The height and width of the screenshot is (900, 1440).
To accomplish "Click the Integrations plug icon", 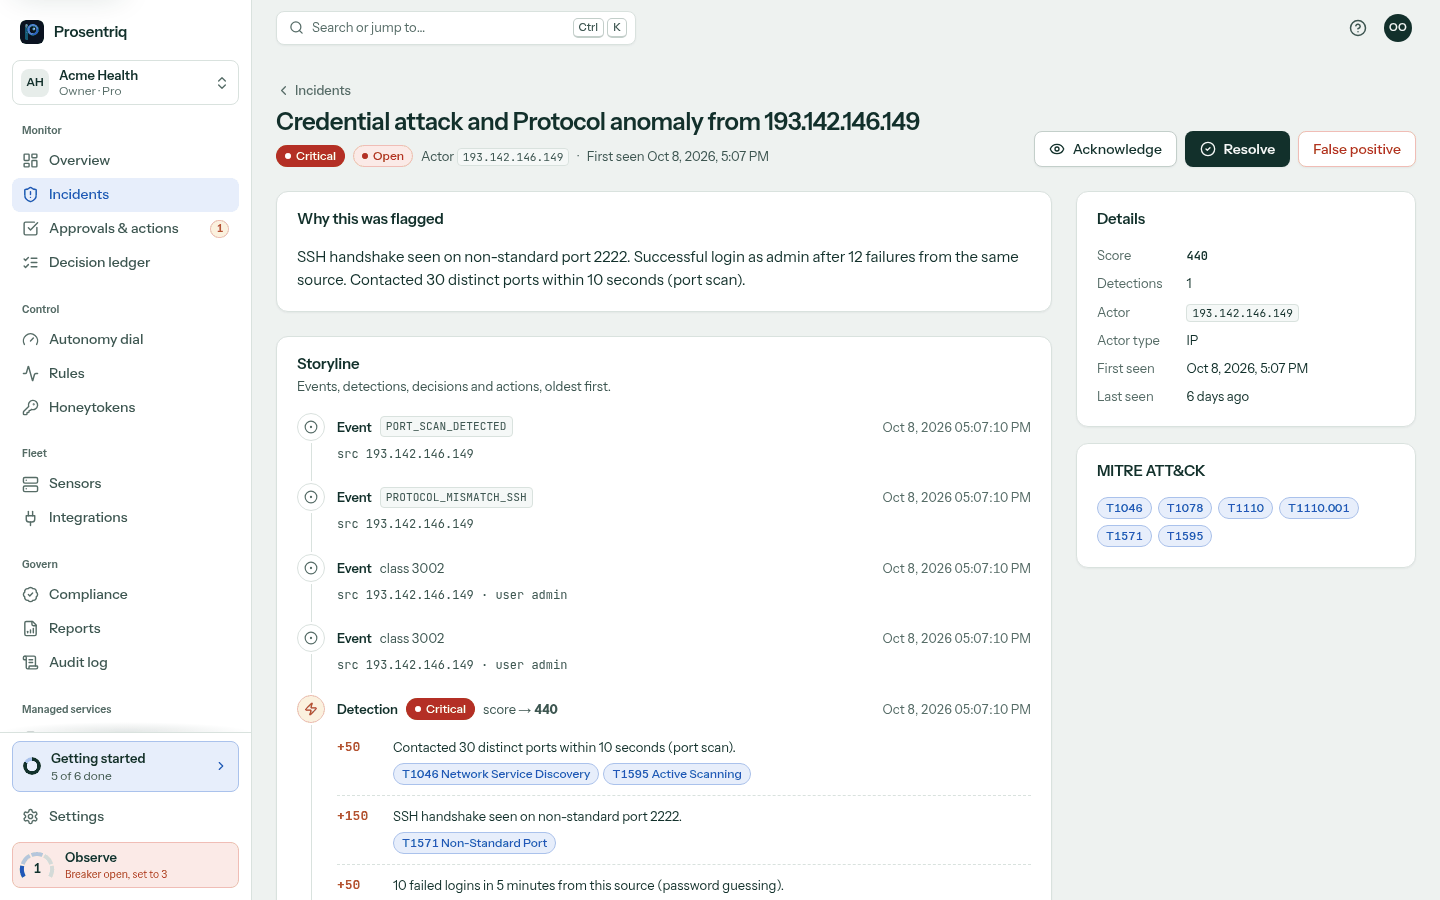I will point(31,517).
